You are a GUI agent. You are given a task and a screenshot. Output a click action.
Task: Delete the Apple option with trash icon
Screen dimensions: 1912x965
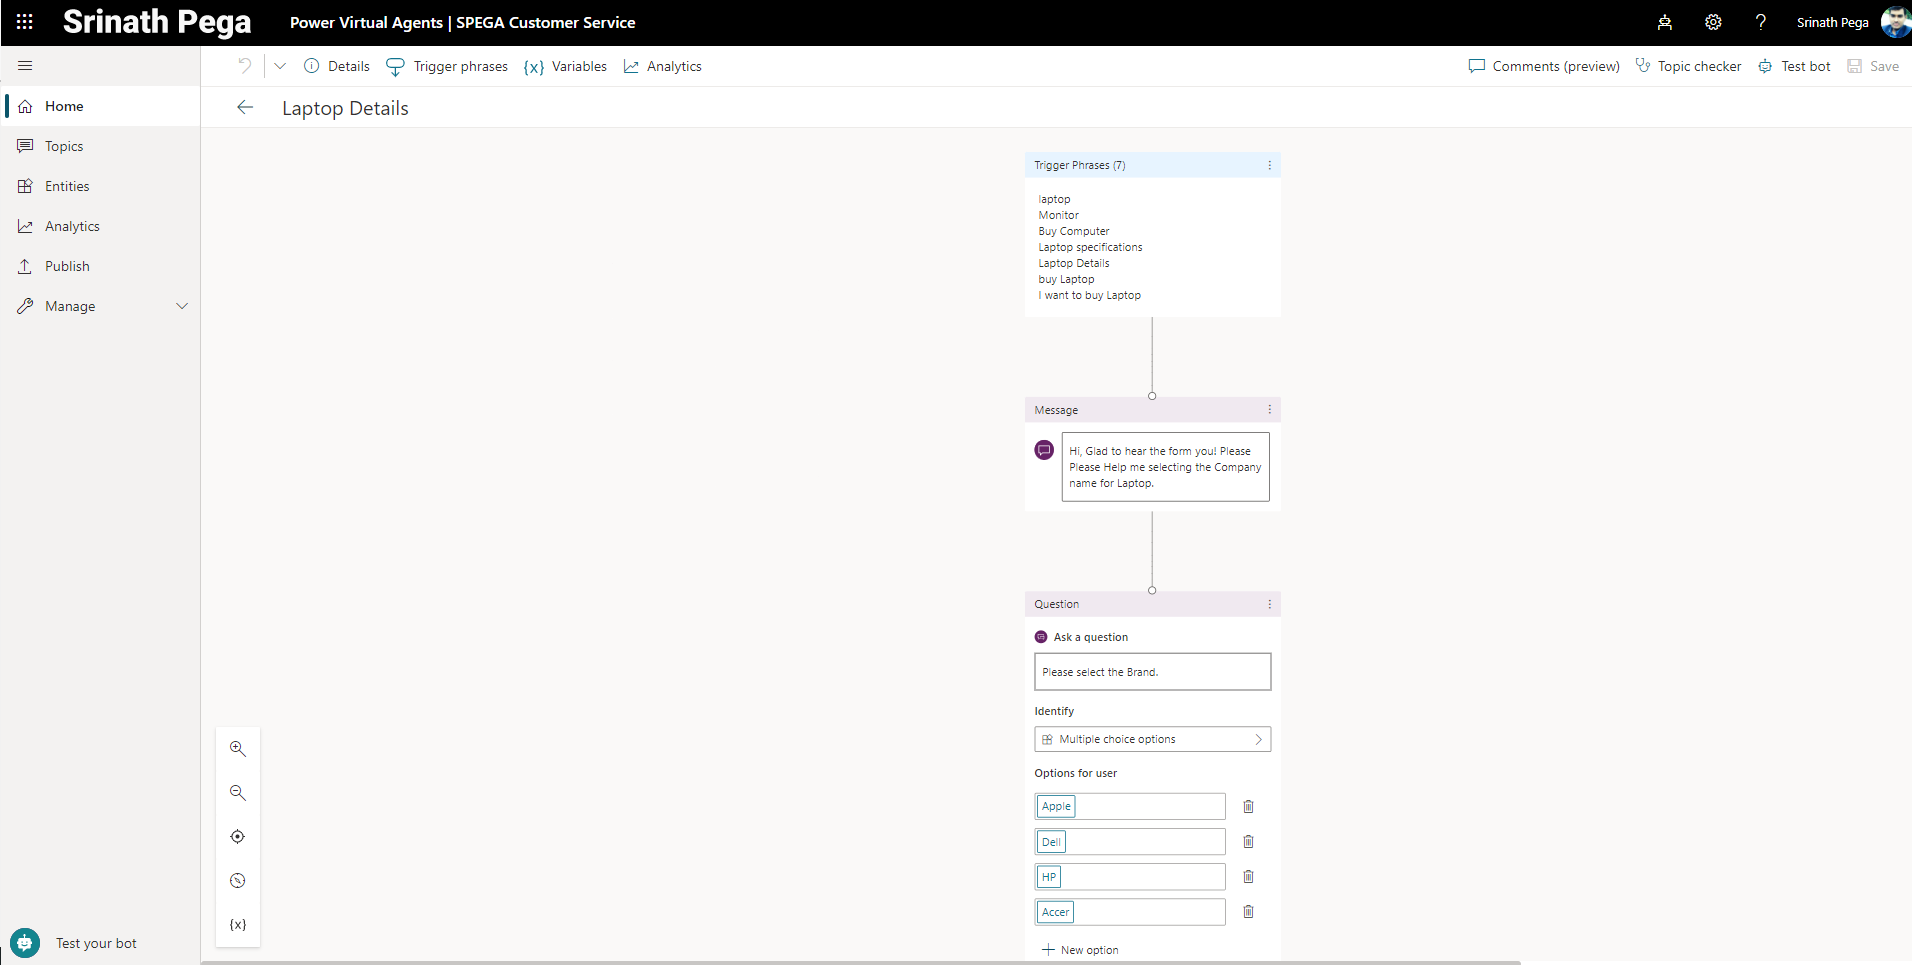1248,807
